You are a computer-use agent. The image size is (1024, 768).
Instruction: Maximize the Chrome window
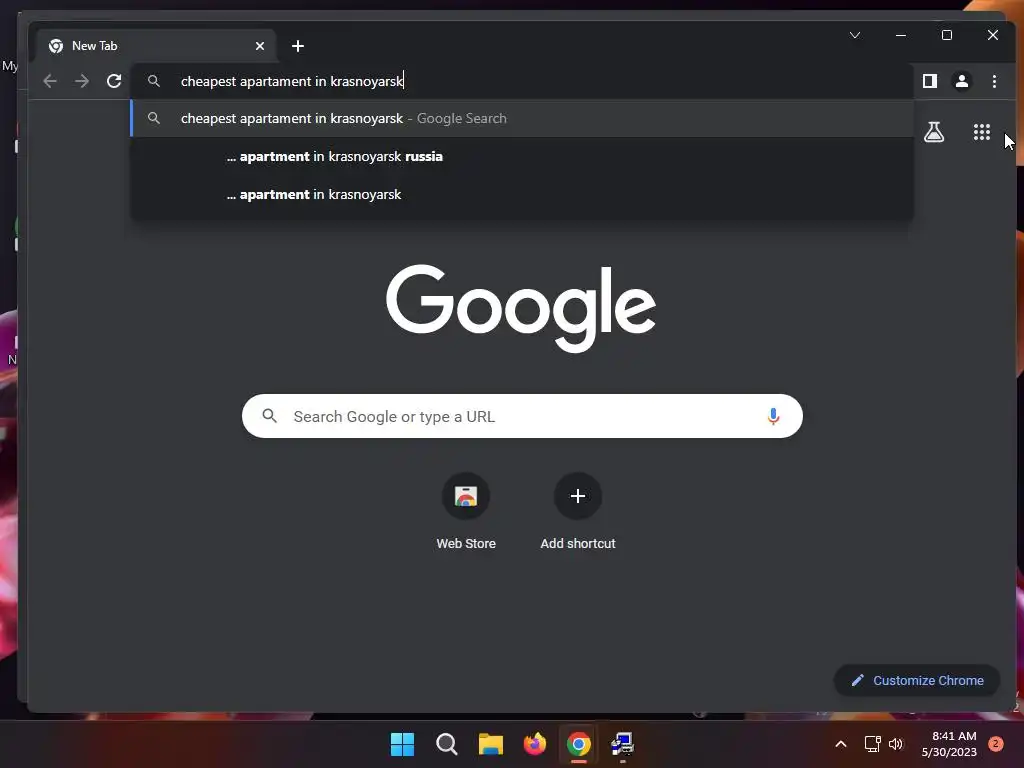(947, 35)
